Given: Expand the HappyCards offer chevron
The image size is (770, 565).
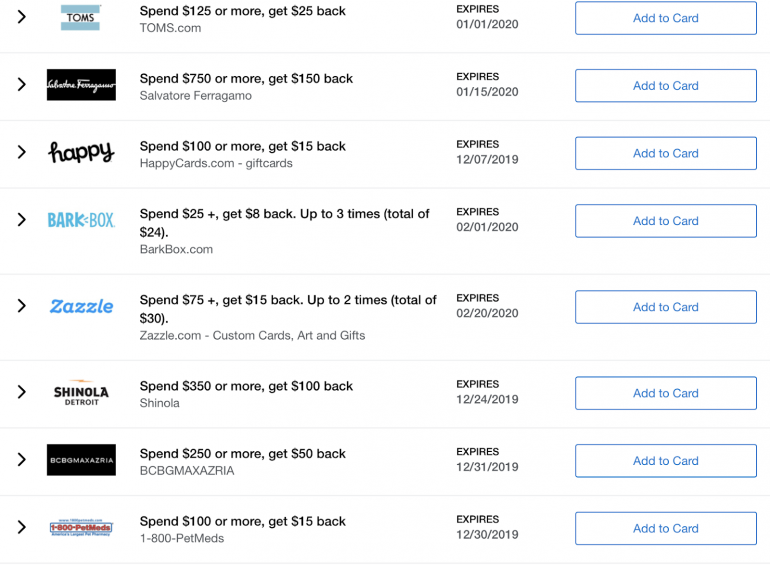Looking at the screenshot, I should coord(21,152).
